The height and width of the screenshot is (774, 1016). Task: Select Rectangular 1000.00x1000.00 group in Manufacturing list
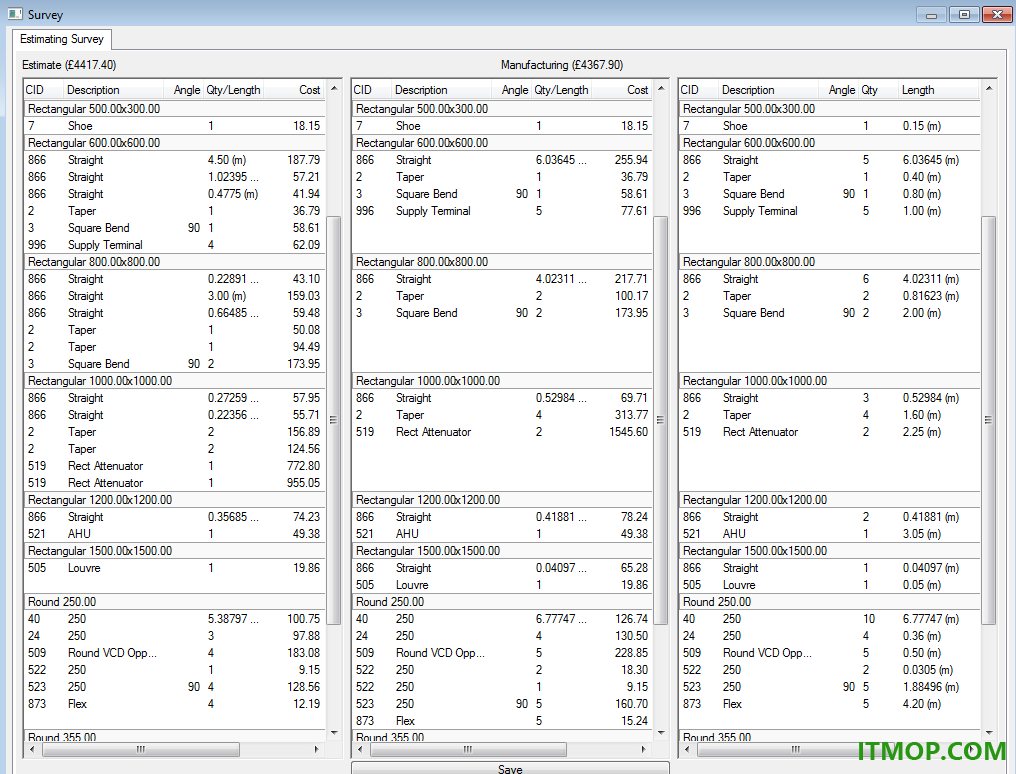502,381
